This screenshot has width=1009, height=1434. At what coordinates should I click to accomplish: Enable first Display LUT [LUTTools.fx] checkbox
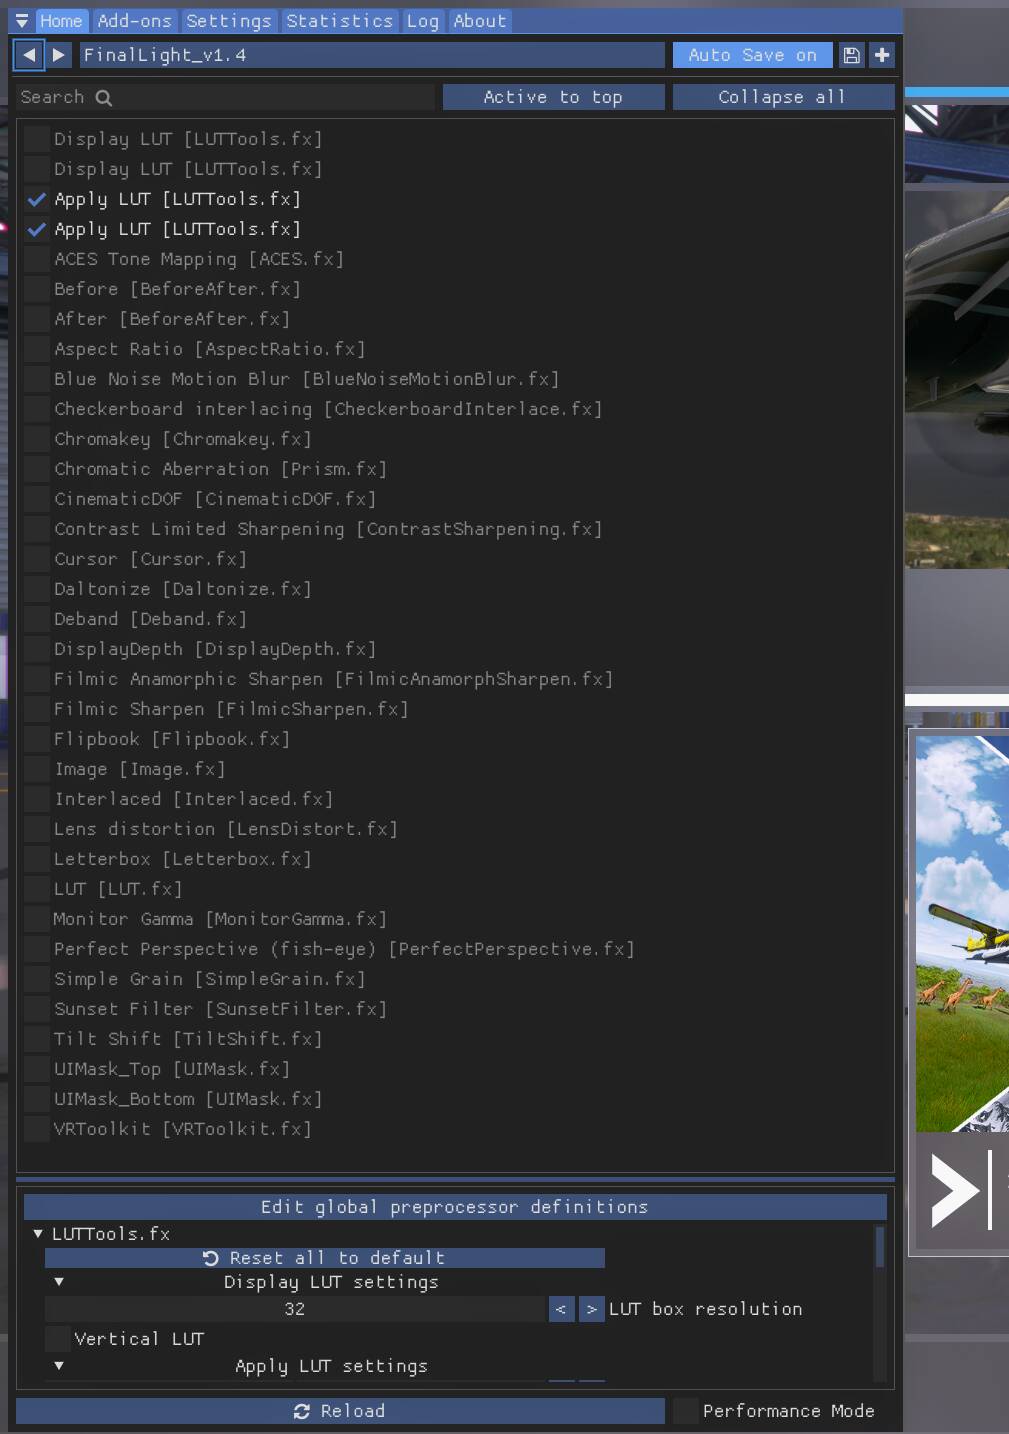click(37, 139)
